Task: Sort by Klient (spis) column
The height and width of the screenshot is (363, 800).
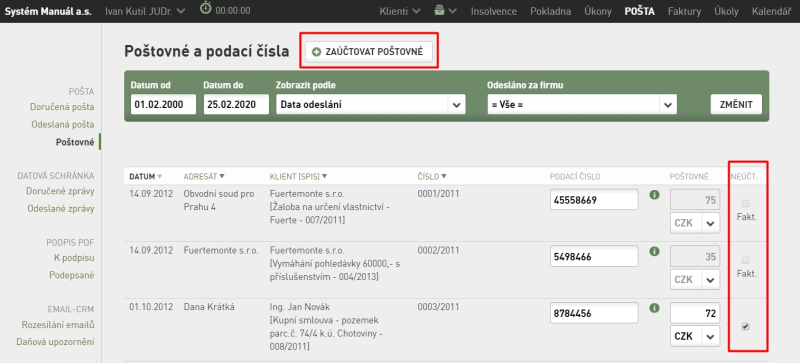Action: pos(298,176)
